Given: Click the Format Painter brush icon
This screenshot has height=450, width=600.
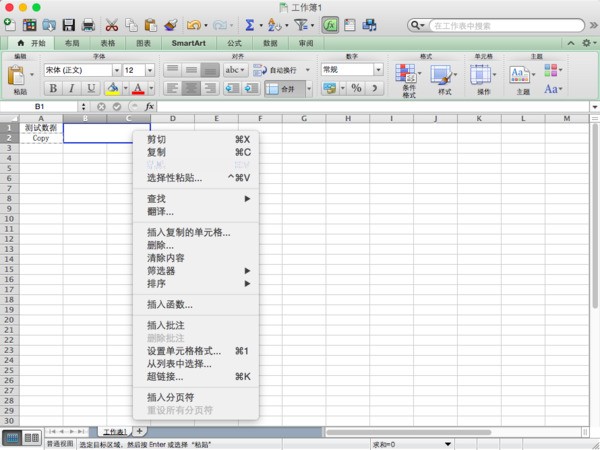Looking at the screenshot, I should [170, 24].
